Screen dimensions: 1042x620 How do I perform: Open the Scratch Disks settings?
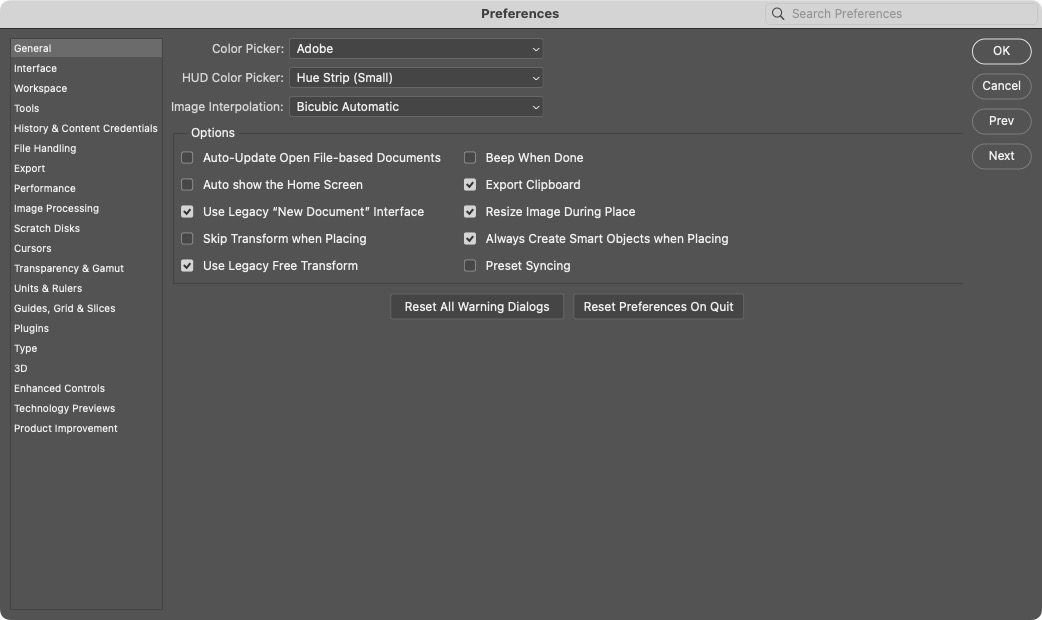tap(46, 228)
